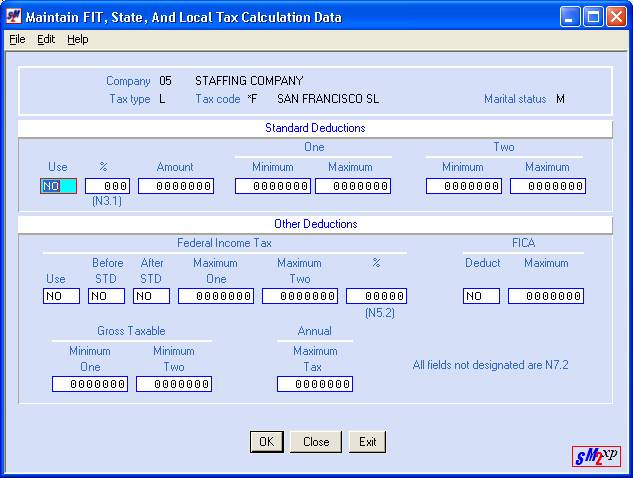Click the STAFFING COMPANY name text
Viewport: 633px width, 478px height.
coord(249,81)
